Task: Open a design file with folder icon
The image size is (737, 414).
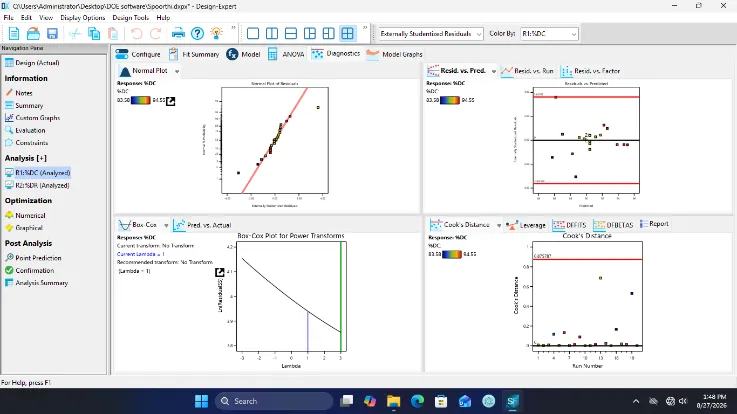Action: [33, 33]
